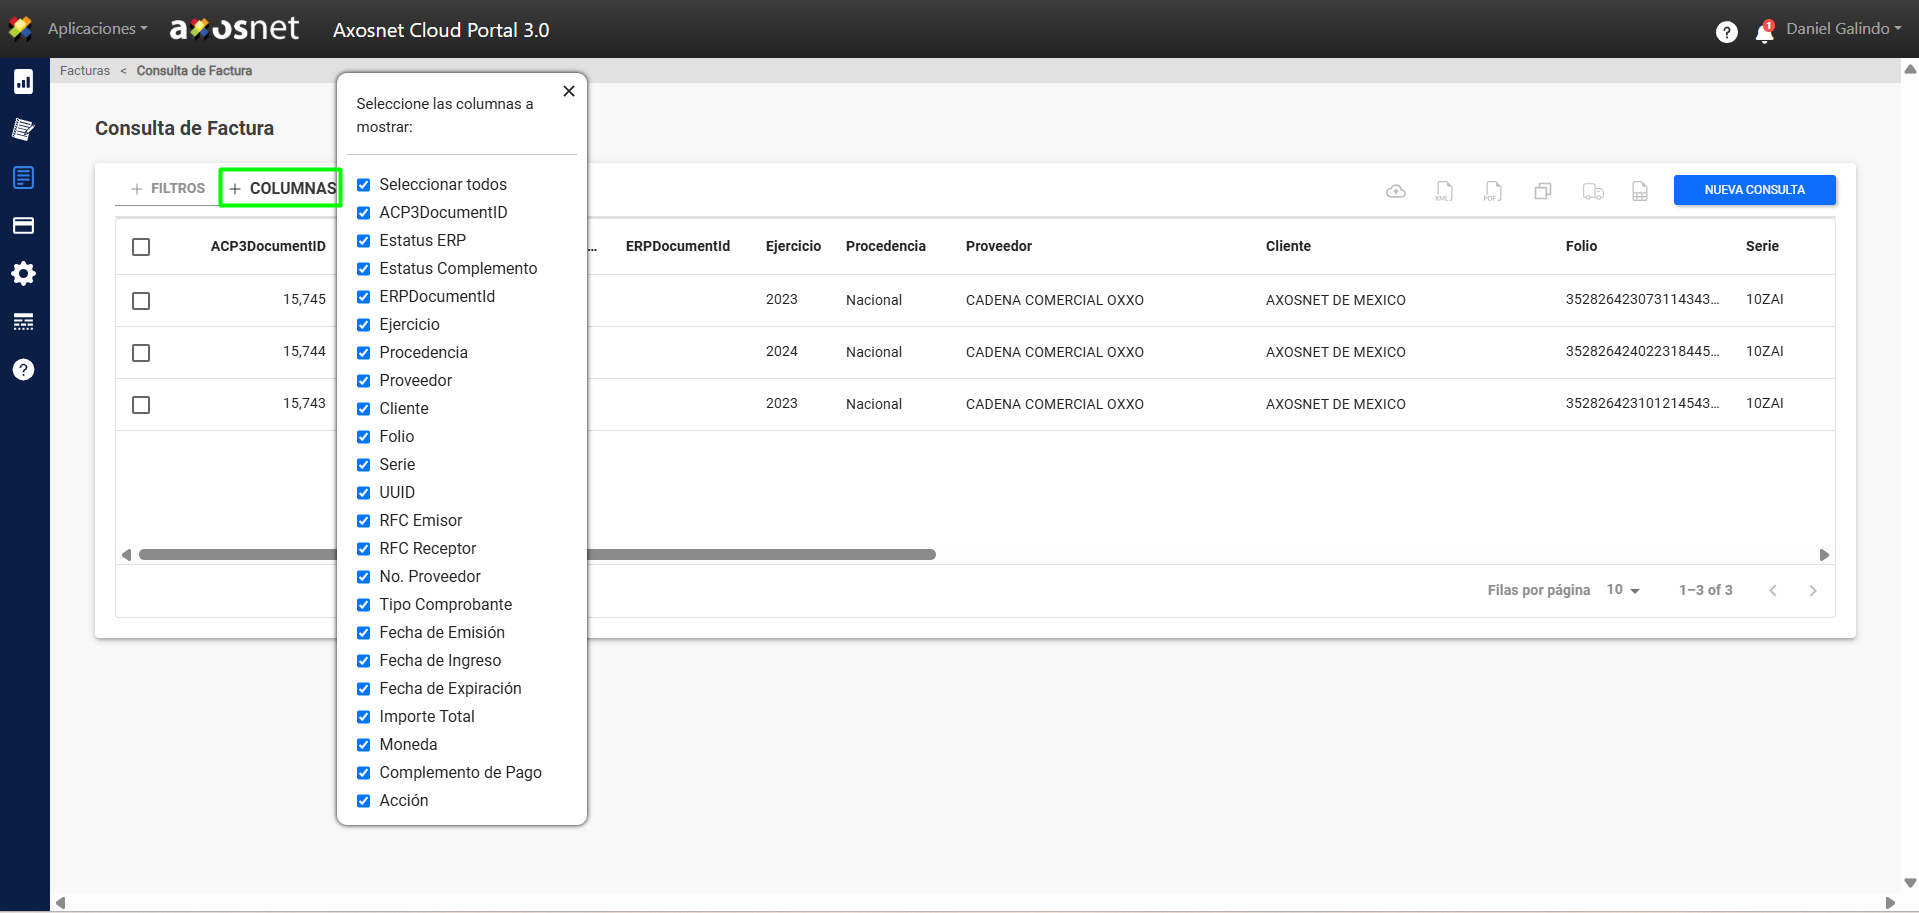Select the row checkbox for document 15,745
Screen dimensions: 1919x913
coord(141,301)
